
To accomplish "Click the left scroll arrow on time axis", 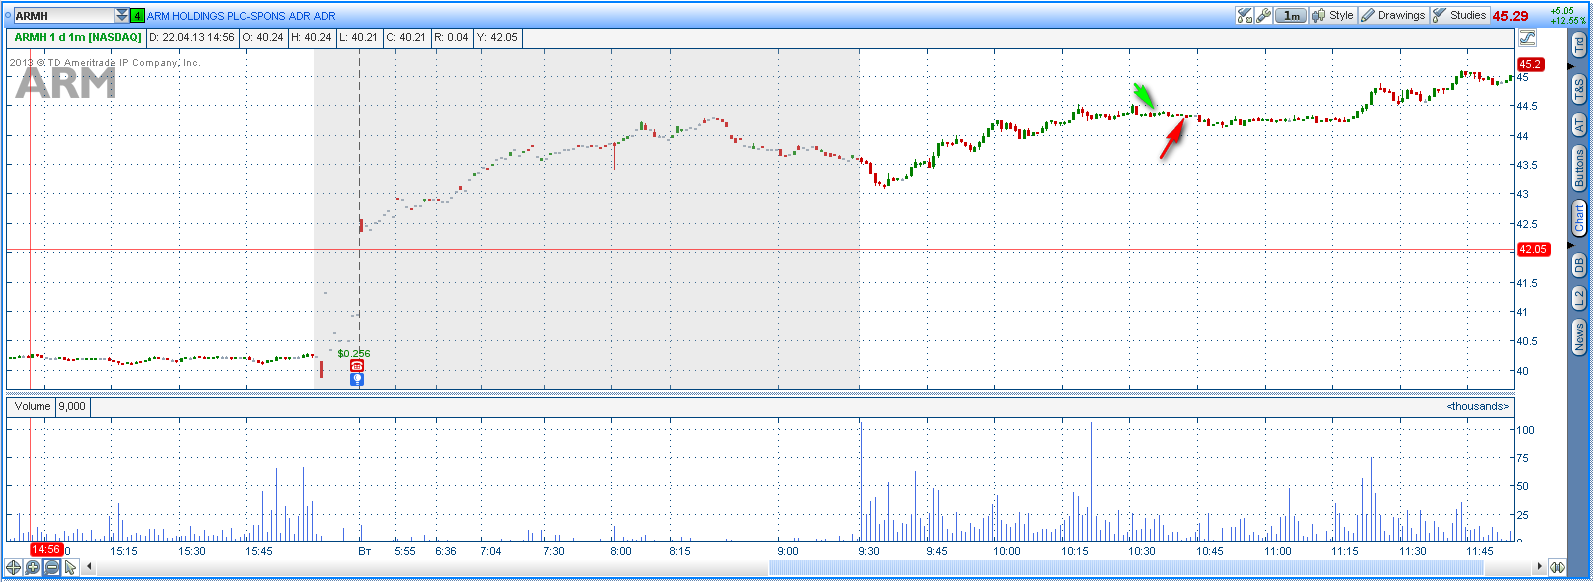I will pos(88,567).
